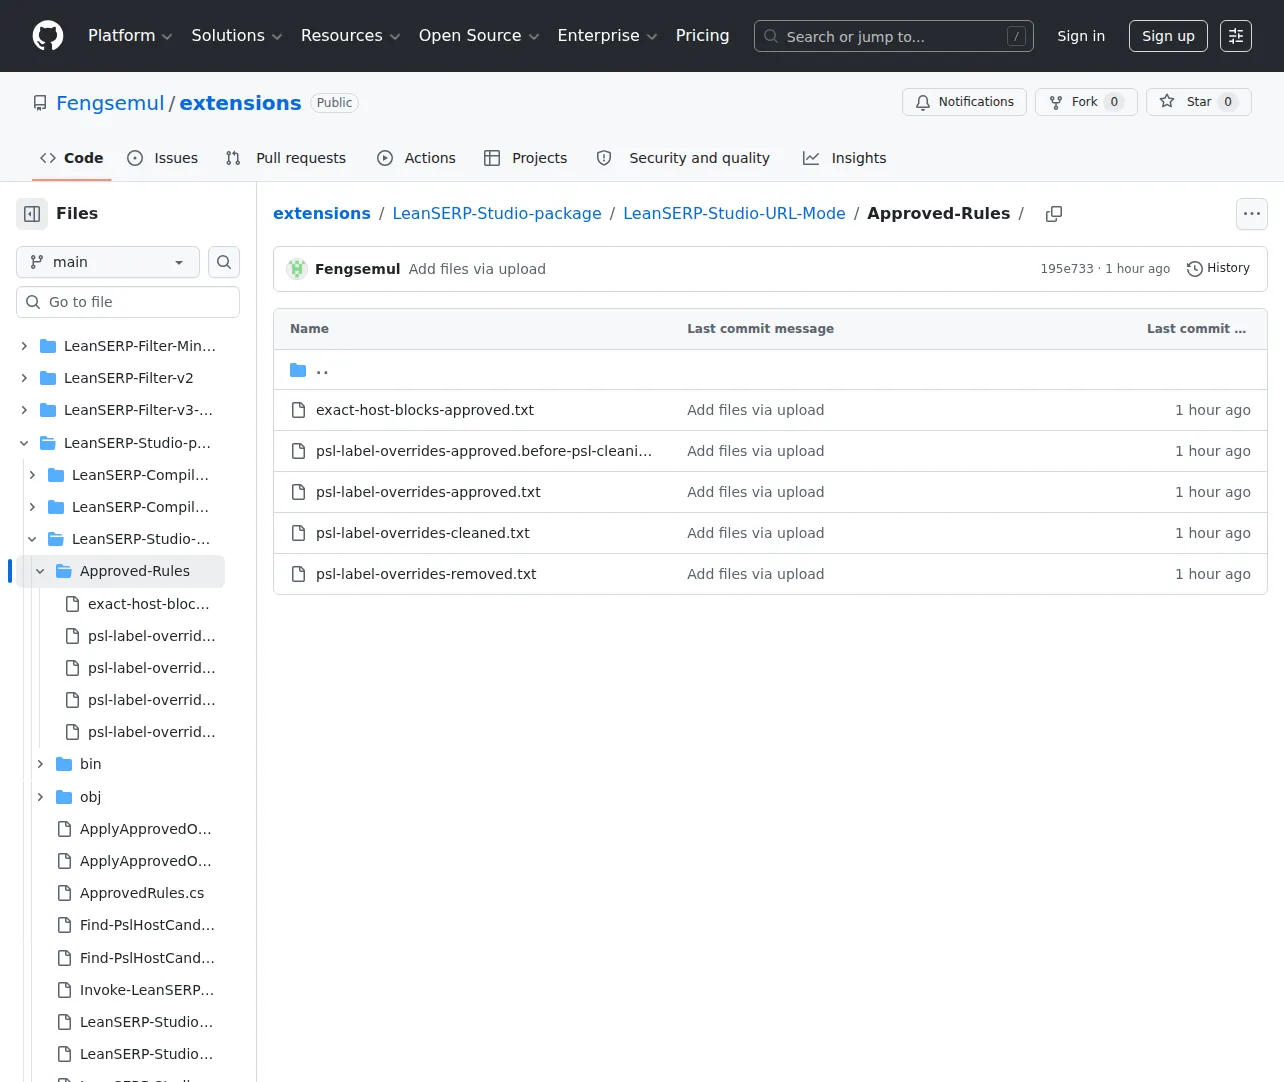Copy the path with the copy icon
This screenshot has width=1284, height=1082.
pos(1054,214)
